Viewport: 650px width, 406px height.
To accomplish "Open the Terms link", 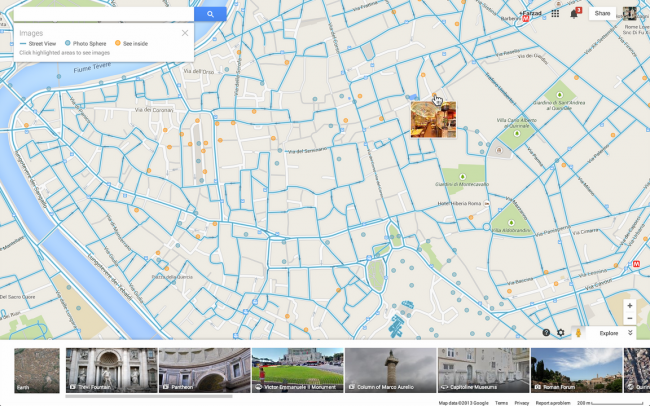I will tap(501, 403).
